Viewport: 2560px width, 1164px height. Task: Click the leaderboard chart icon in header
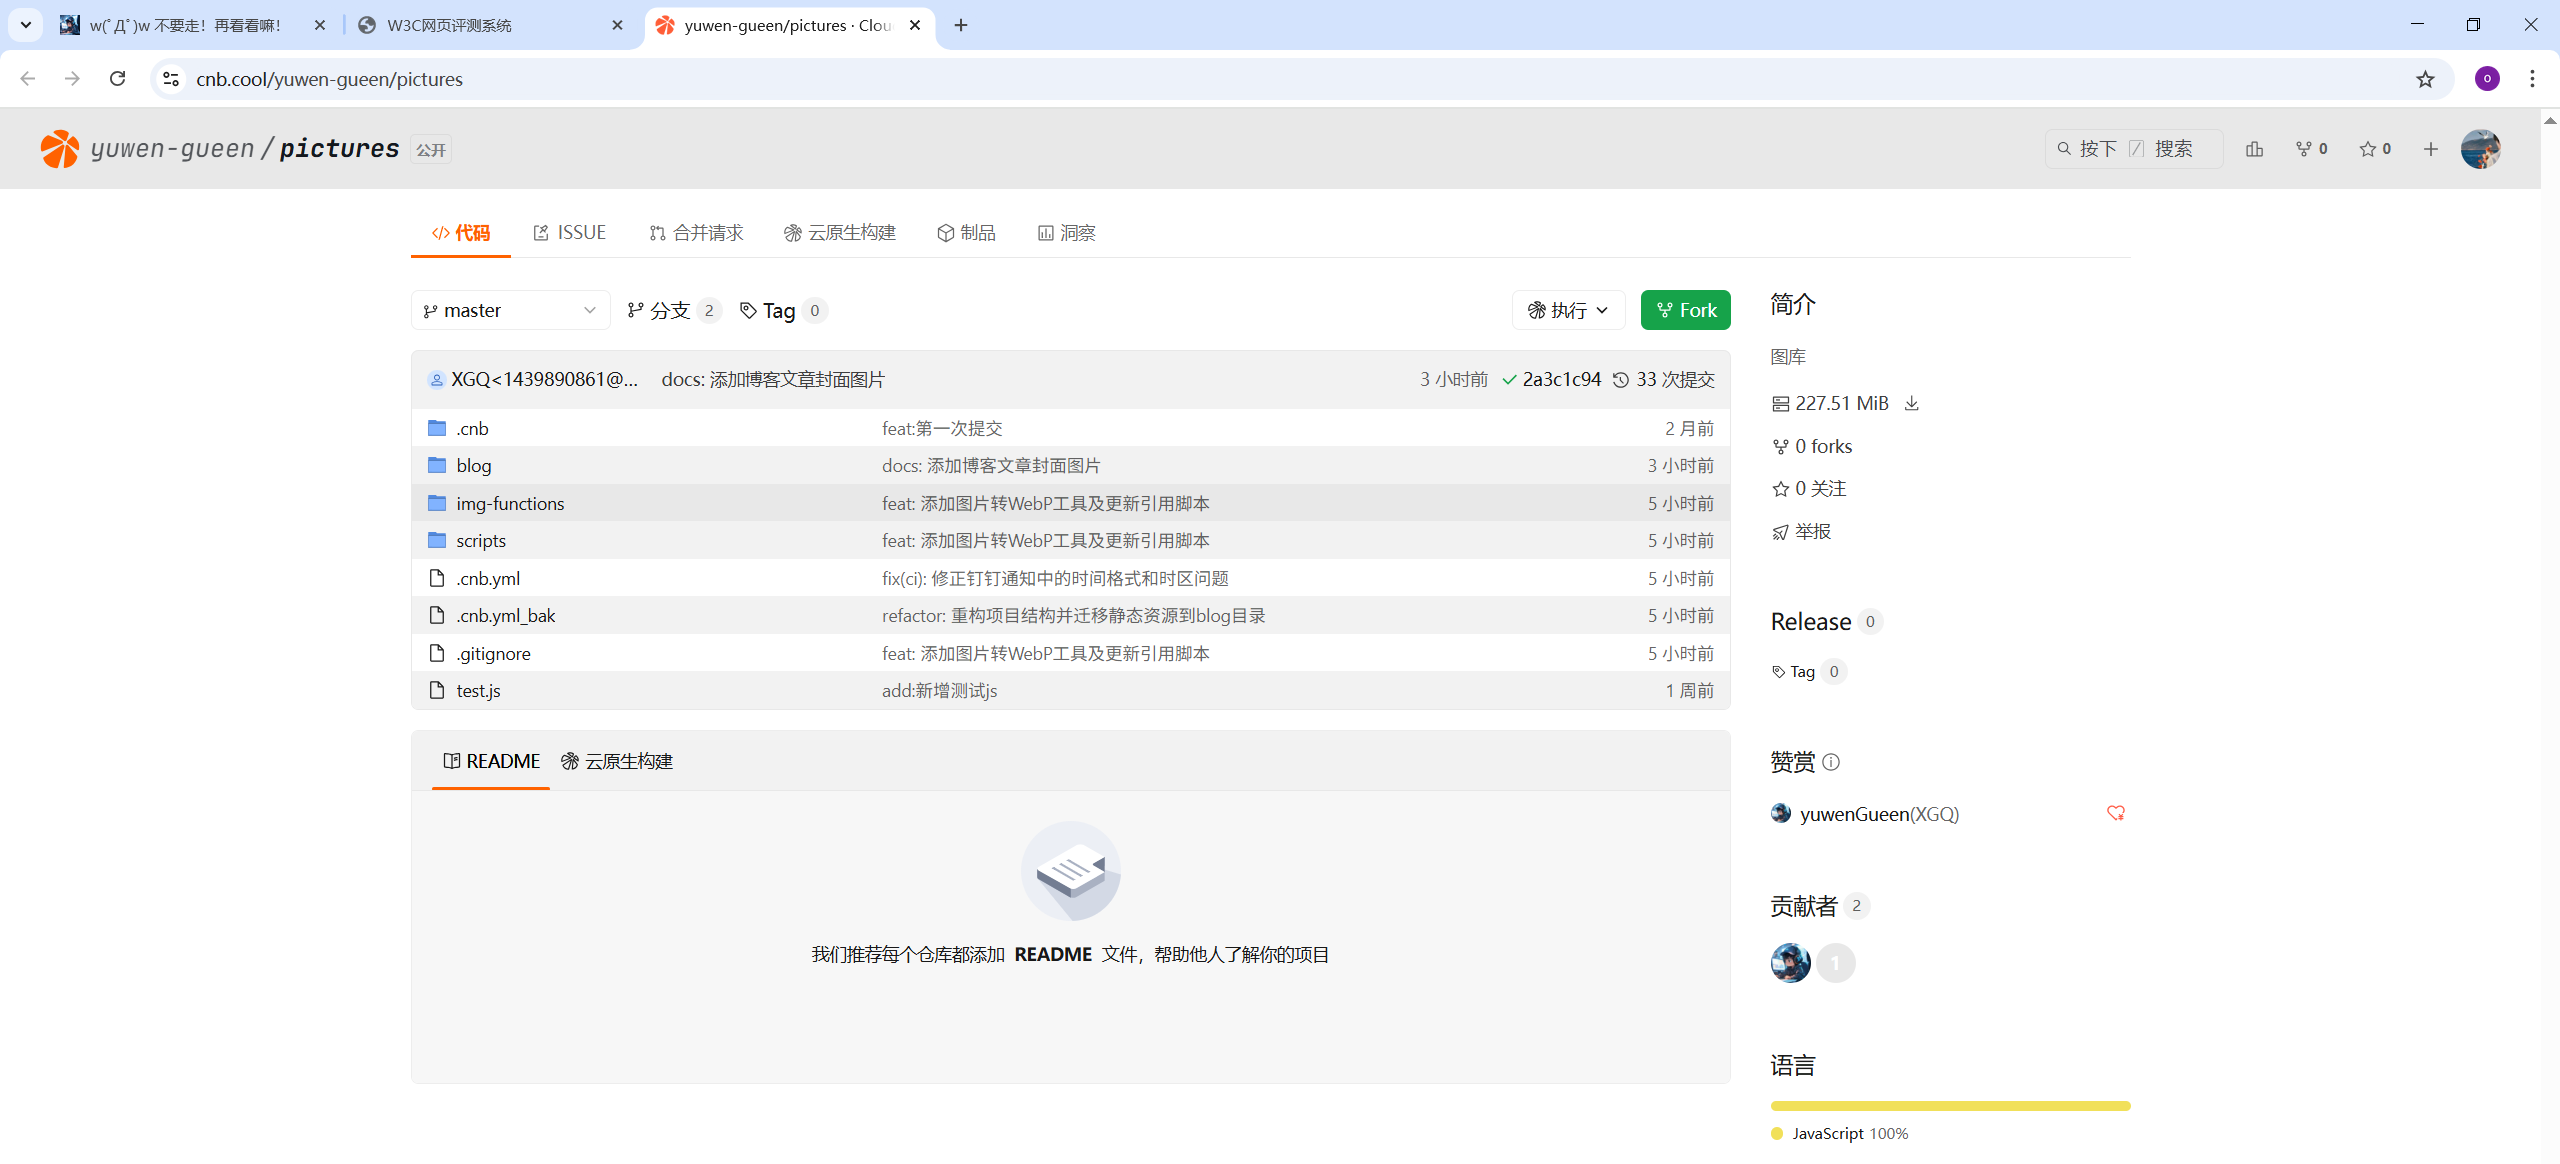[x=2254, y=149]
